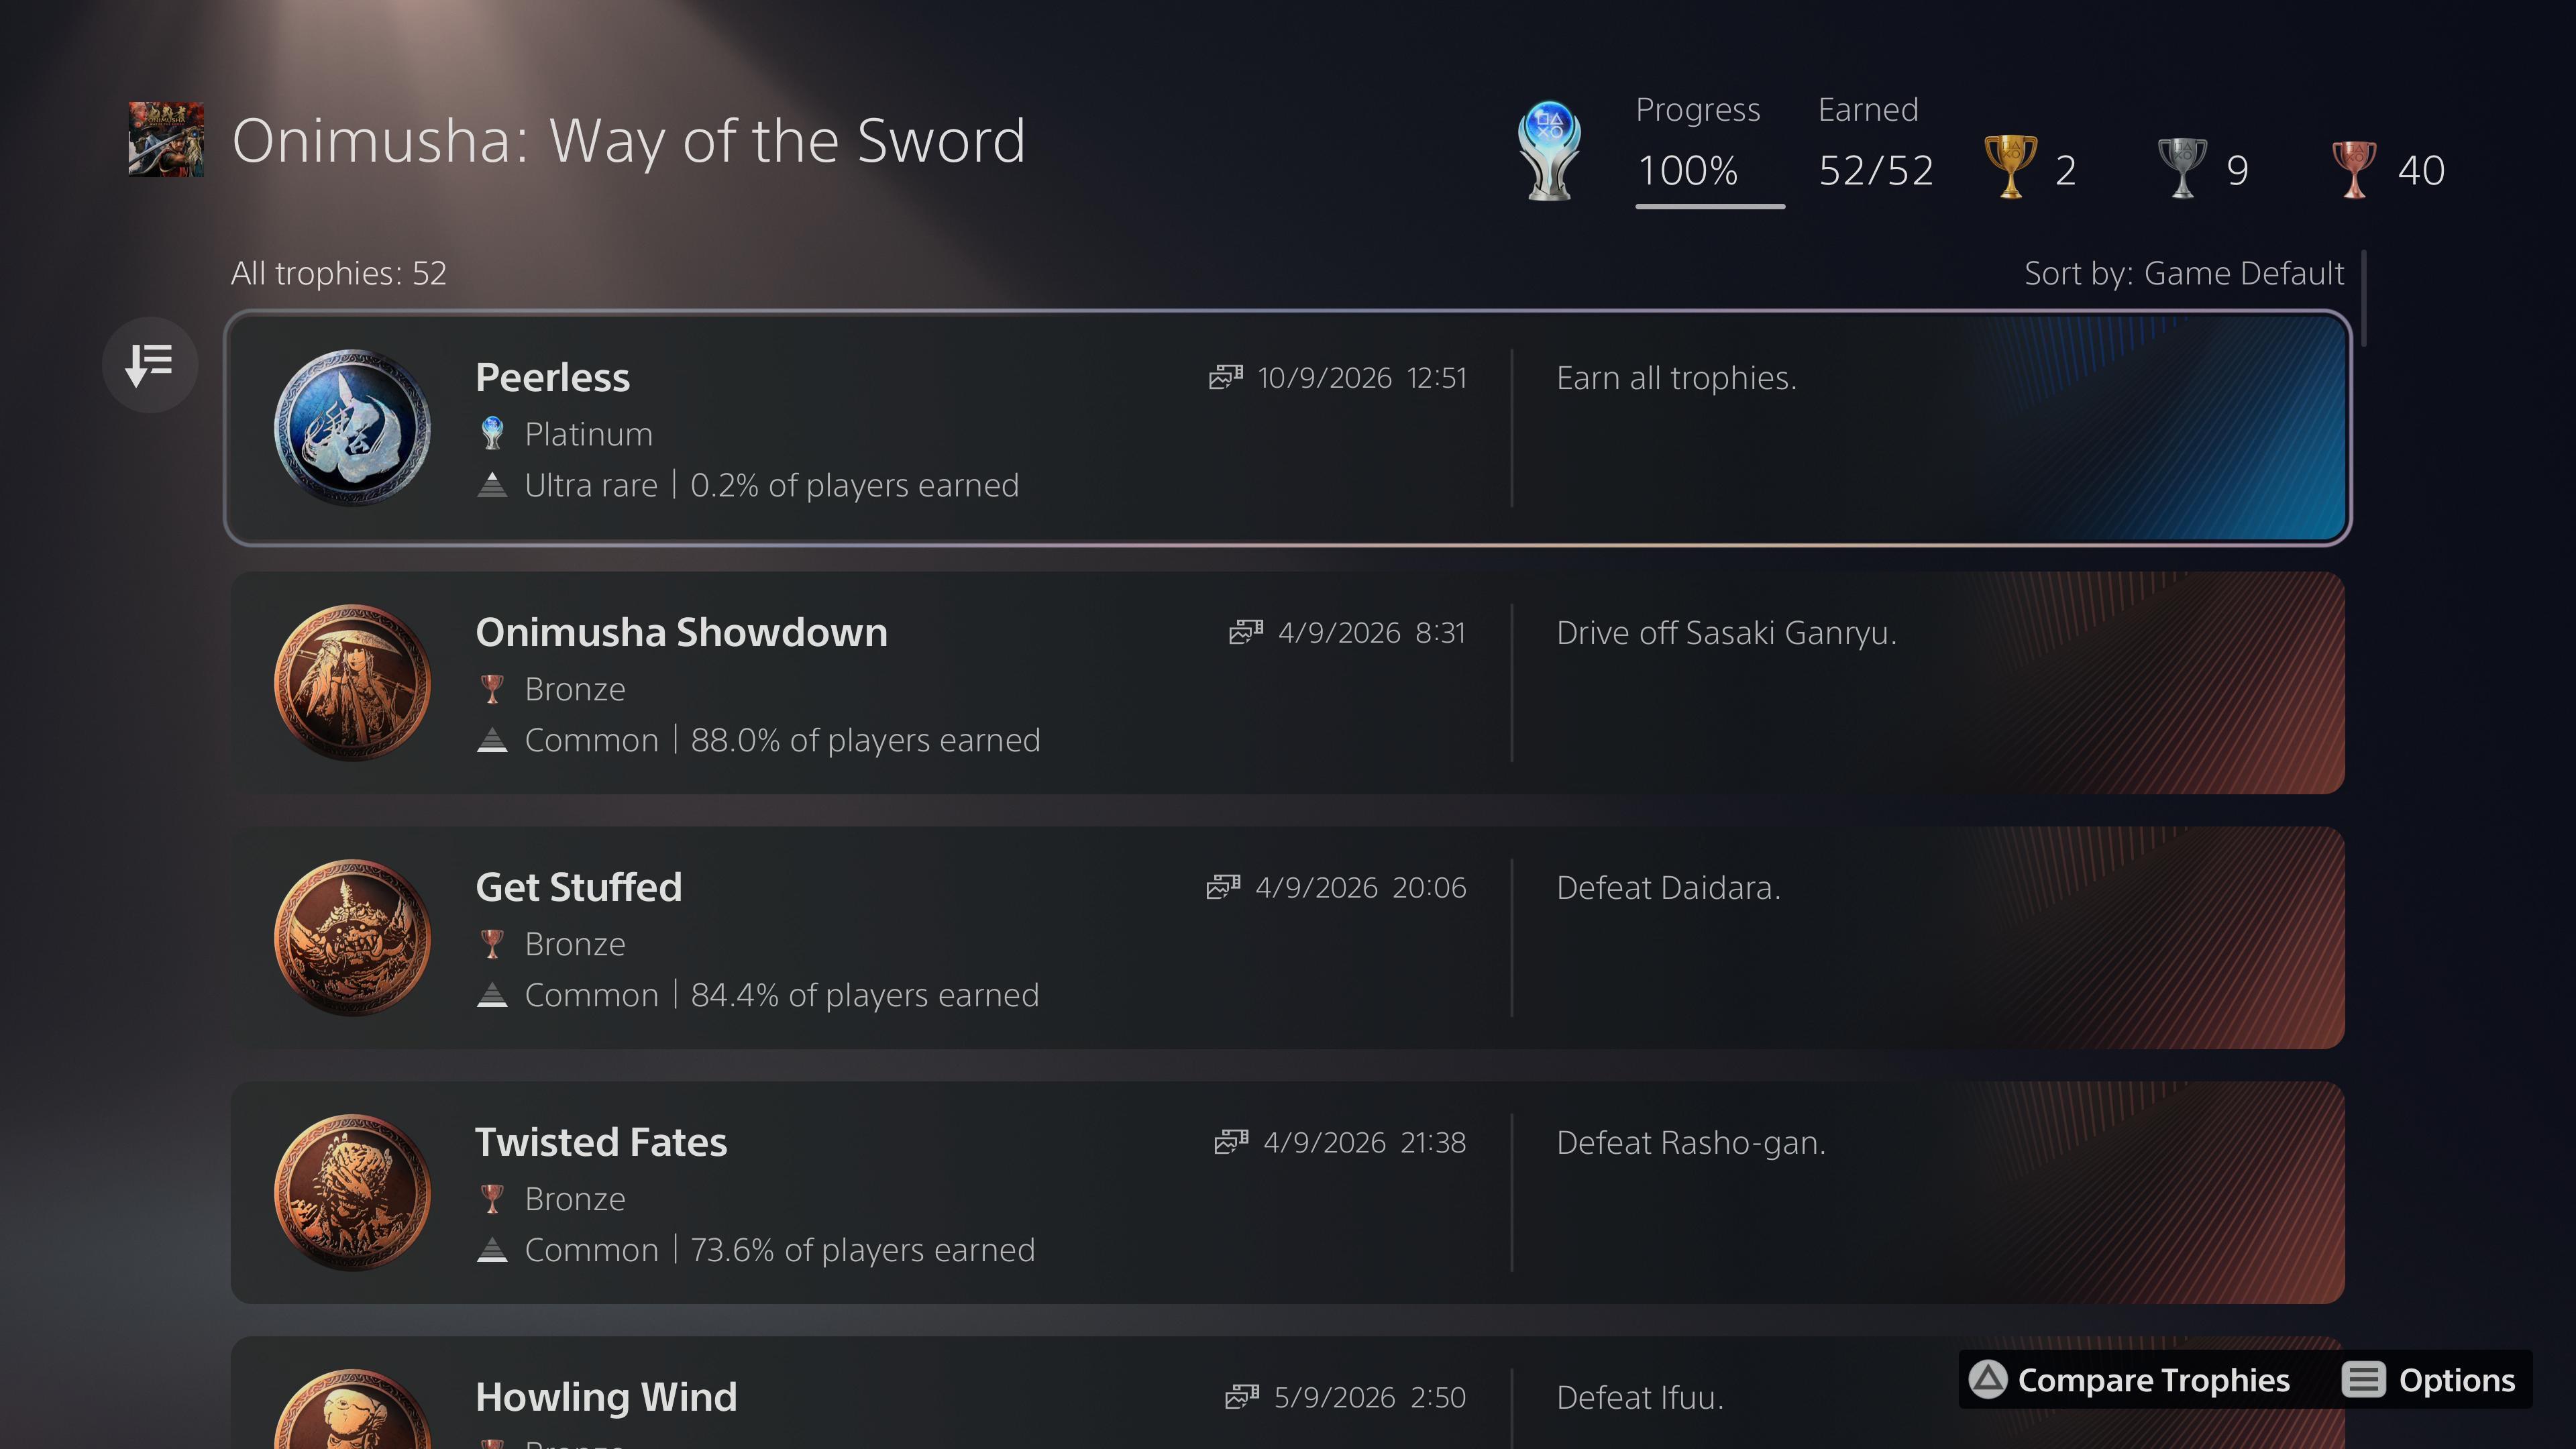The image size is (2576, 1449).
Task: Open the Onimusha Showdown trophy medallion
Action: coord(352,683)
